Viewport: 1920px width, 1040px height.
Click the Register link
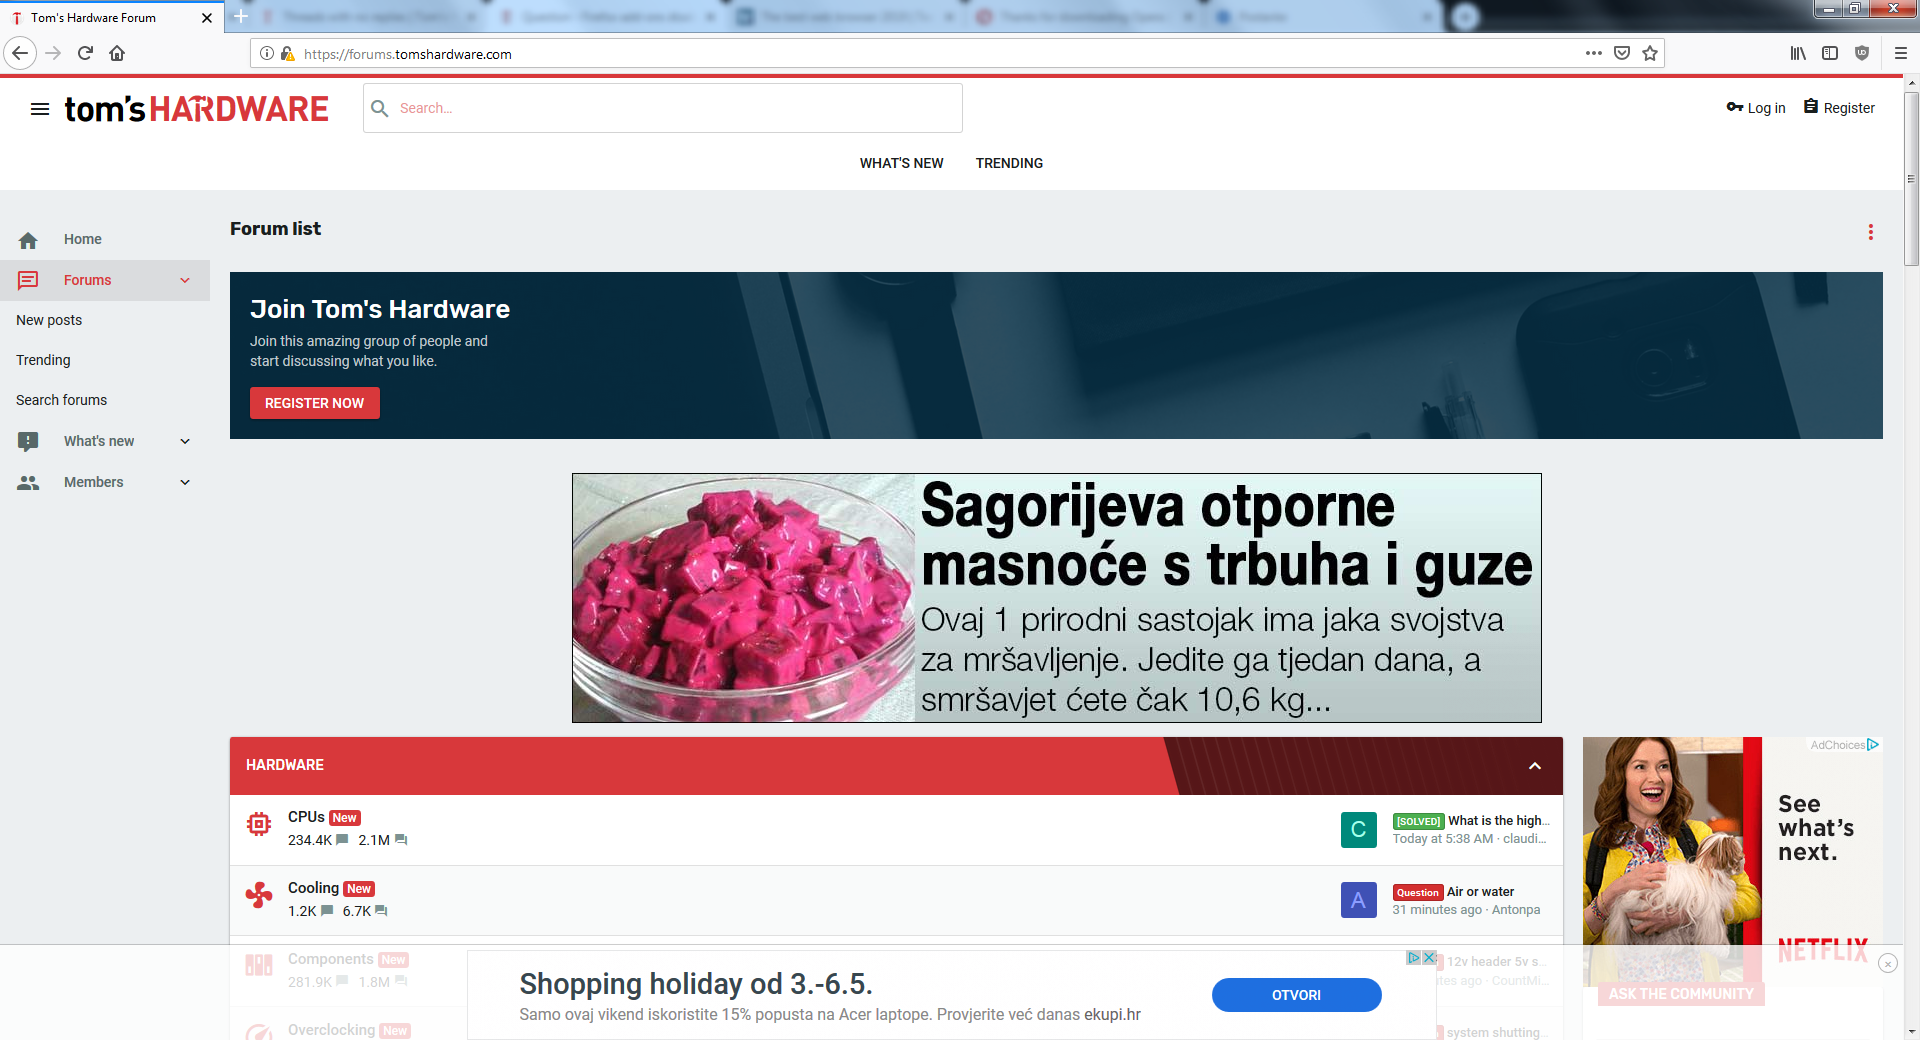1849,108
